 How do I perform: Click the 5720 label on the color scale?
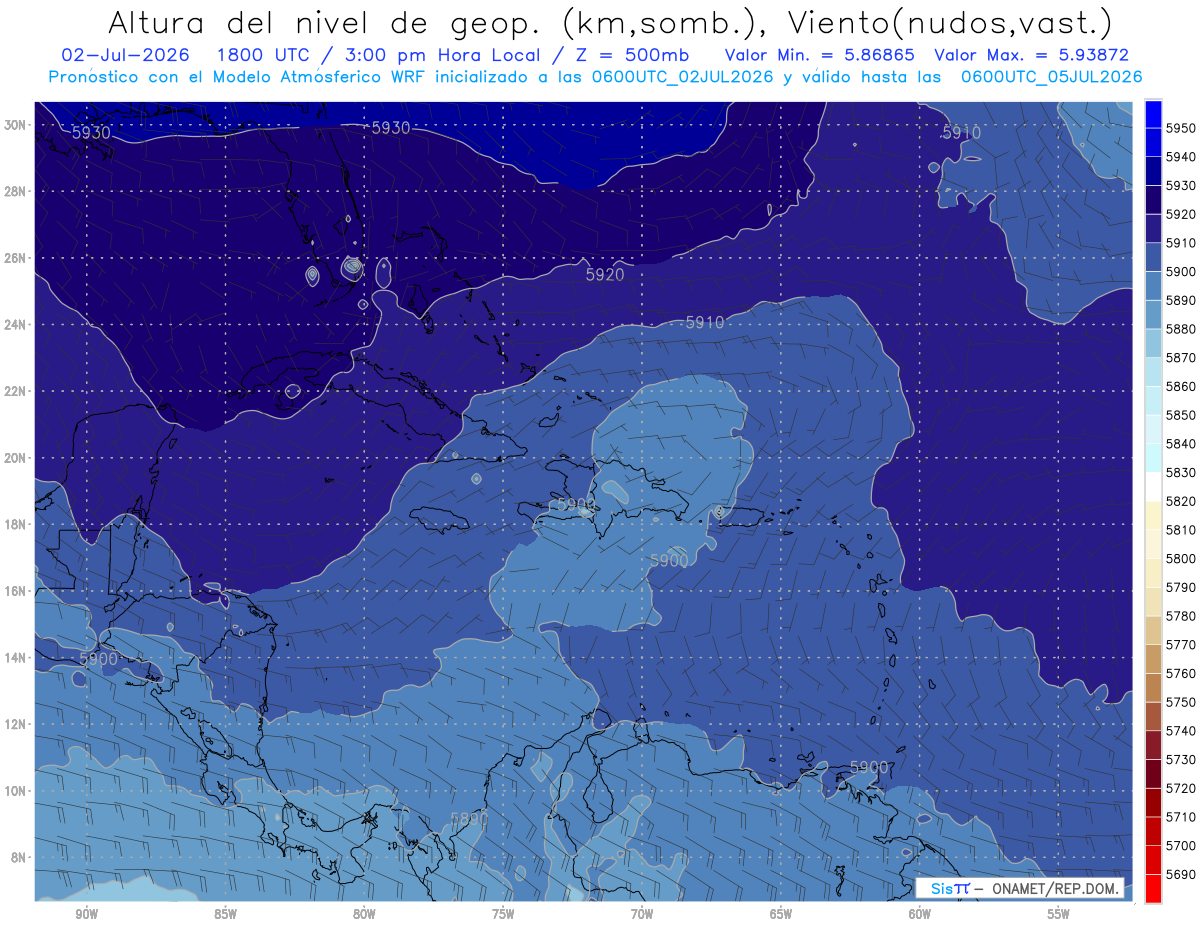[x=1181, y=788]
